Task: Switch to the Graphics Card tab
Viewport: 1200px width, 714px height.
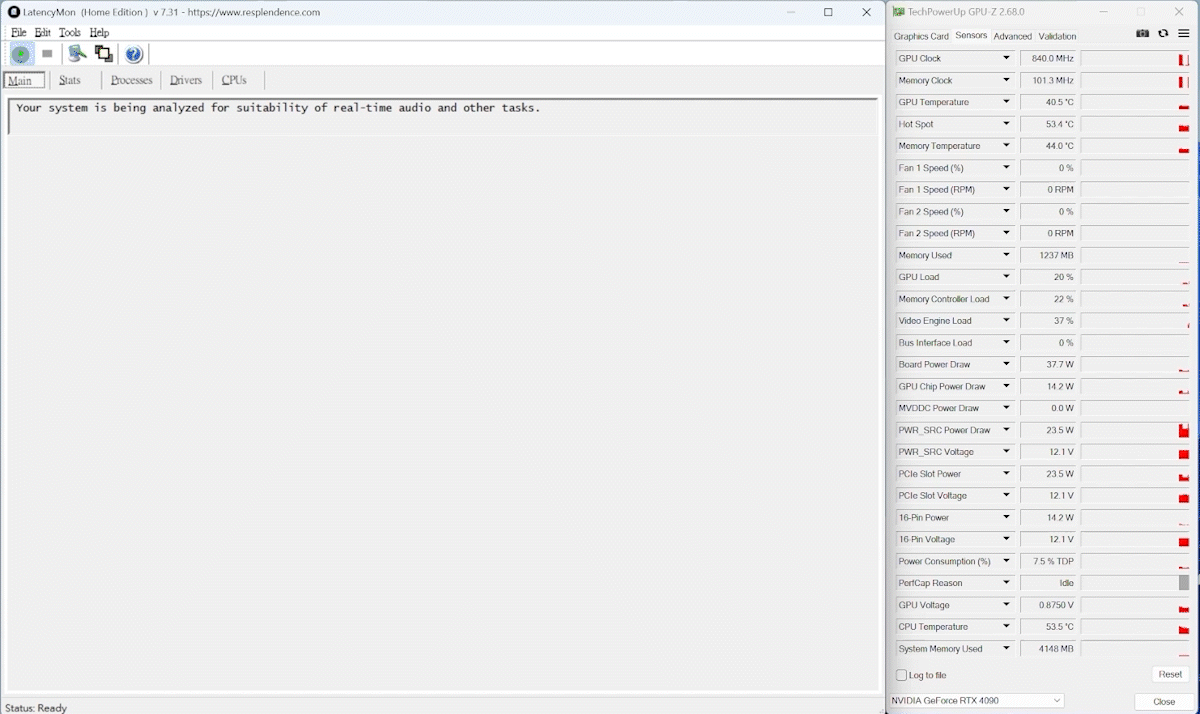Action: (921, 36)
